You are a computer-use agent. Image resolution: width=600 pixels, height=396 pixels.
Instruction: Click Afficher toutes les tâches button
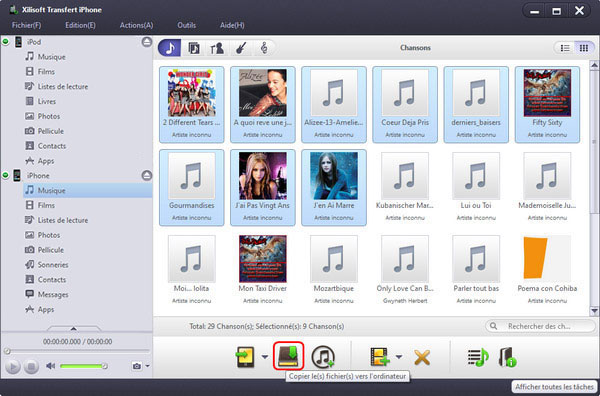pyautogui.click(x=554, y=387)
